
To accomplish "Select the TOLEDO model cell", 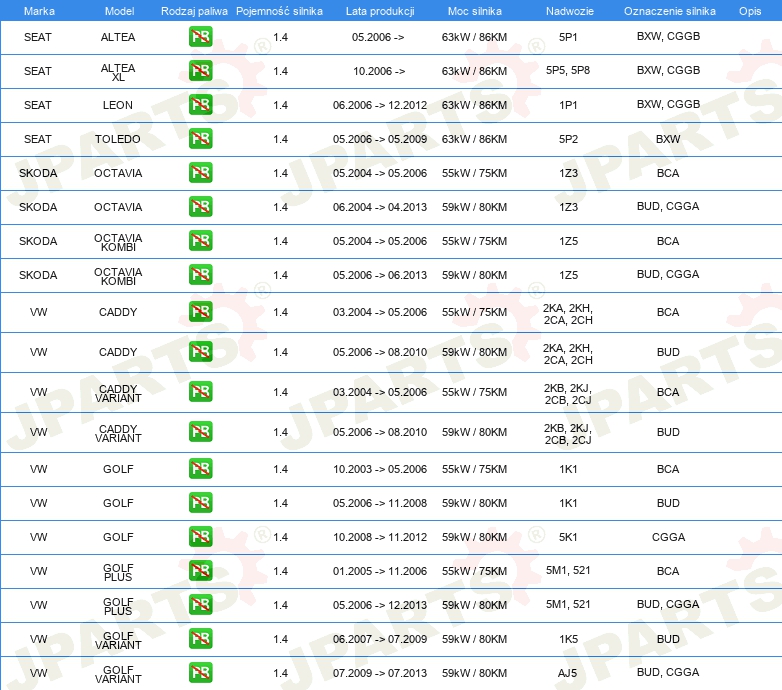I will click(x=118, y=139).
